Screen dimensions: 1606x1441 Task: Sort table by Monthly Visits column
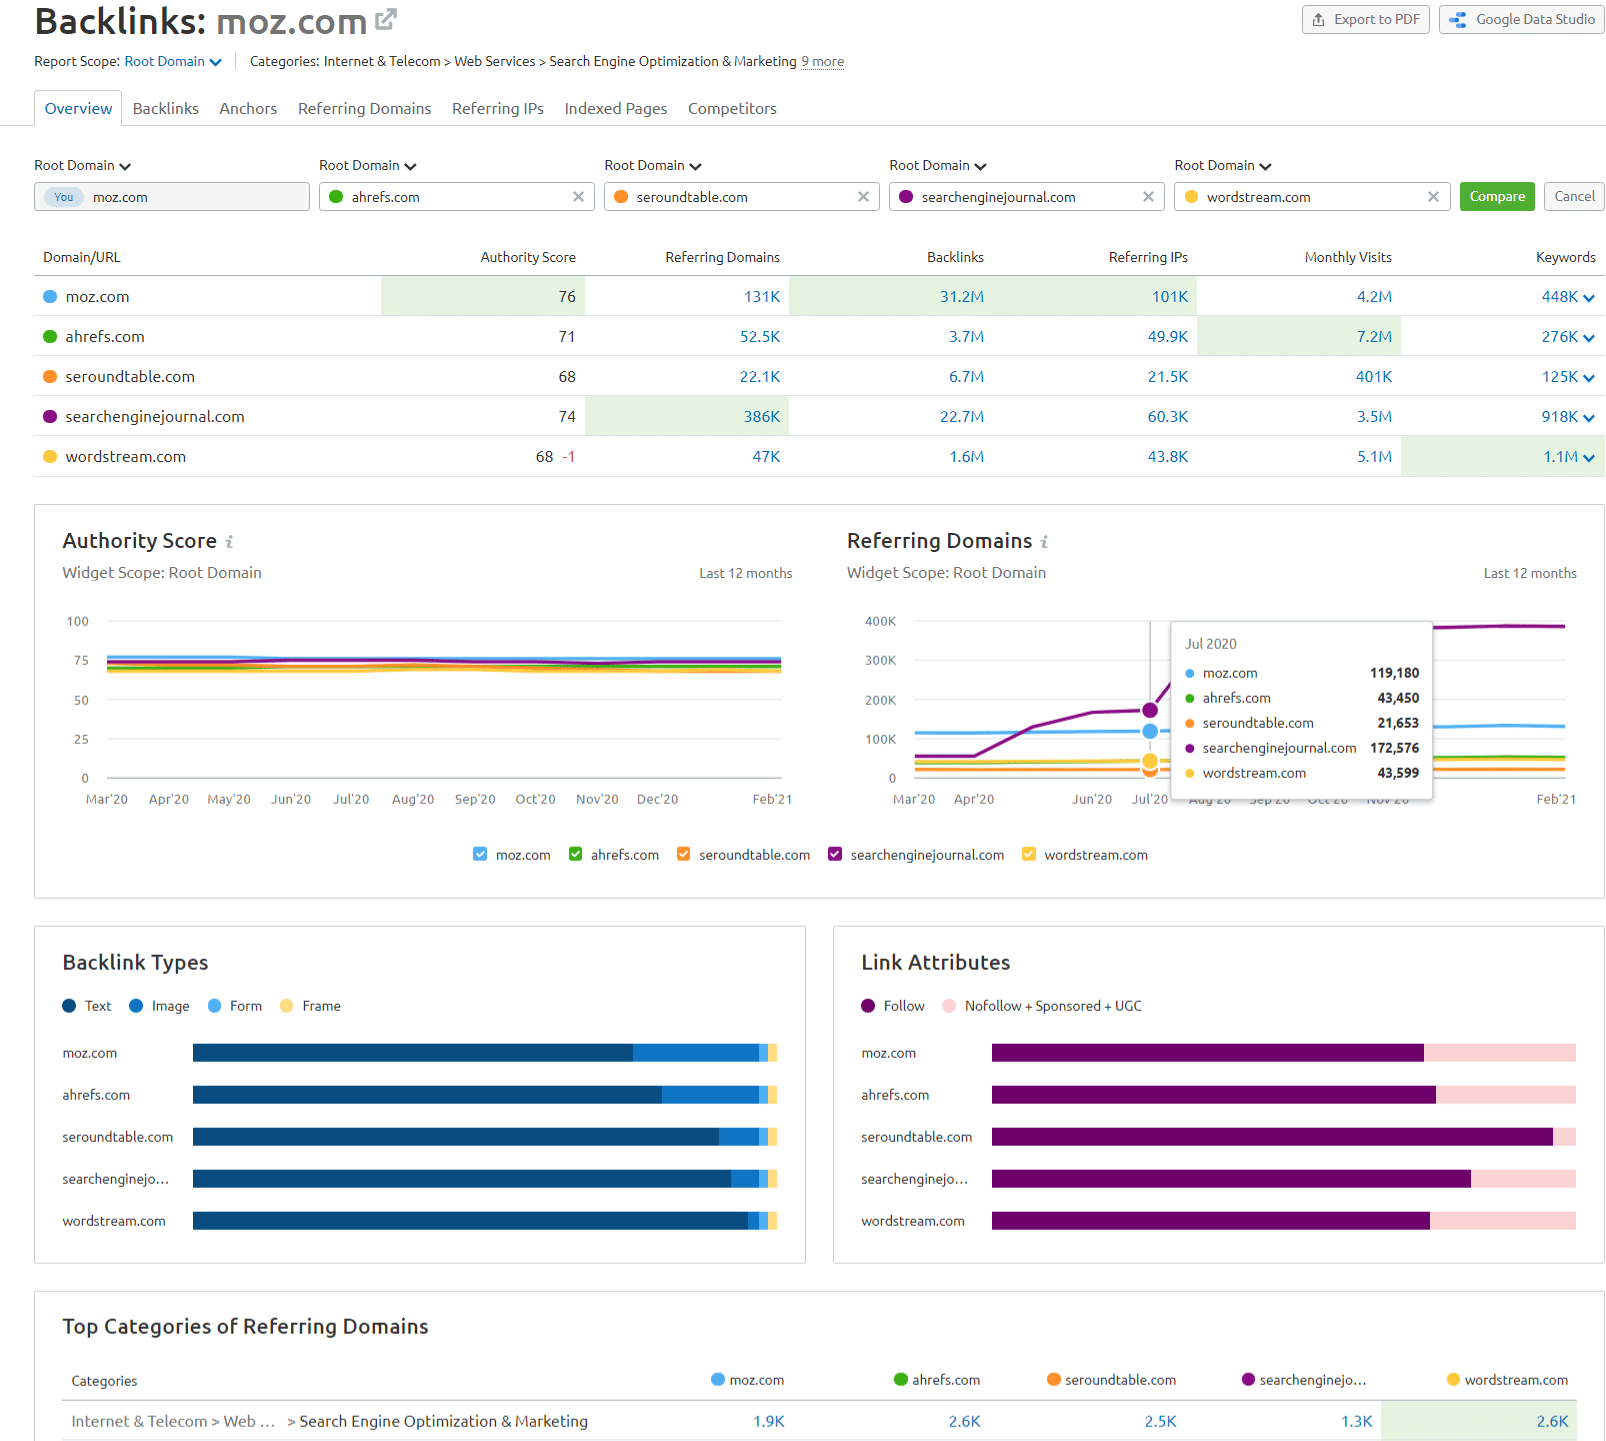click(x=1348, y=257)
